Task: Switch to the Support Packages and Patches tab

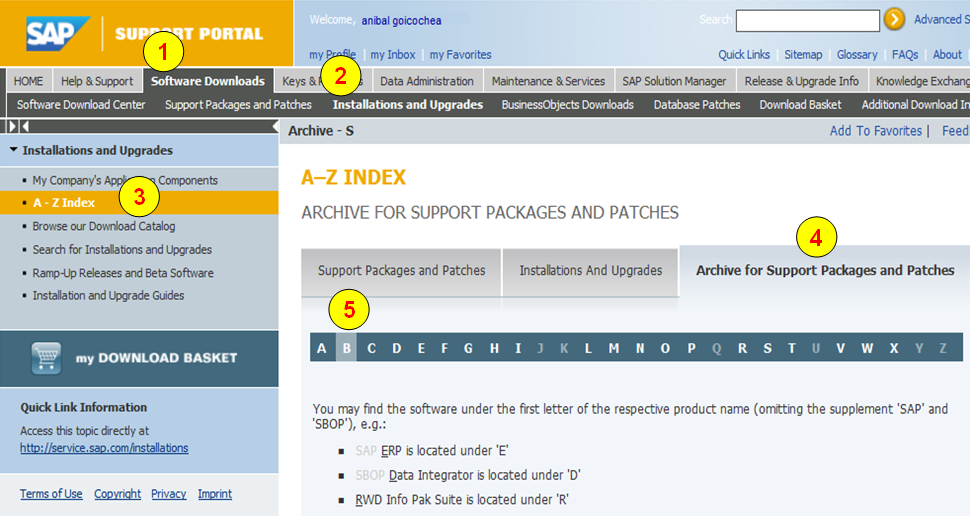Action: pyautogui.click(x=401, y=271)
